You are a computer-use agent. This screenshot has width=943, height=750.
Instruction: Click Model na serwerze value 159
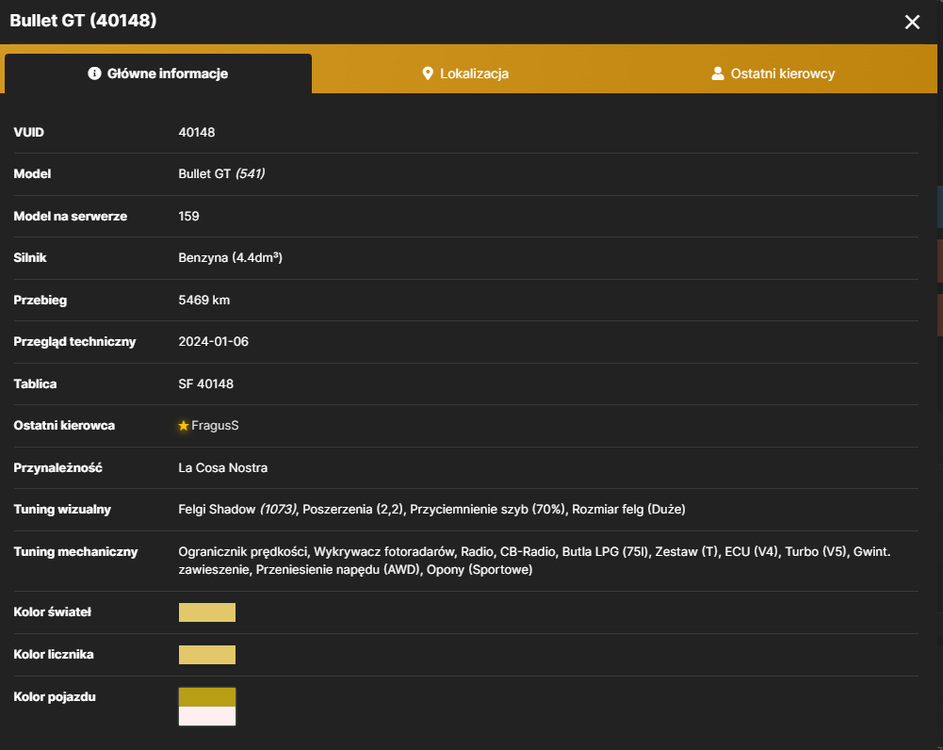(189, 216)
